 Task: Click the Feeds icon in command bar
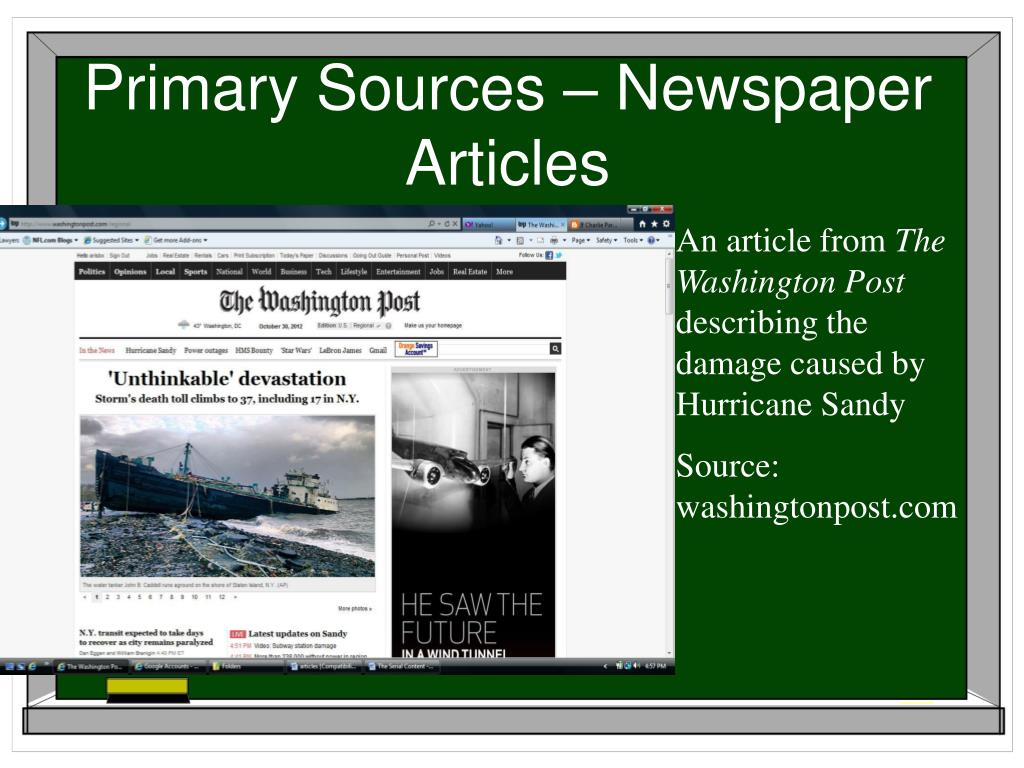[x=520, y=240]
